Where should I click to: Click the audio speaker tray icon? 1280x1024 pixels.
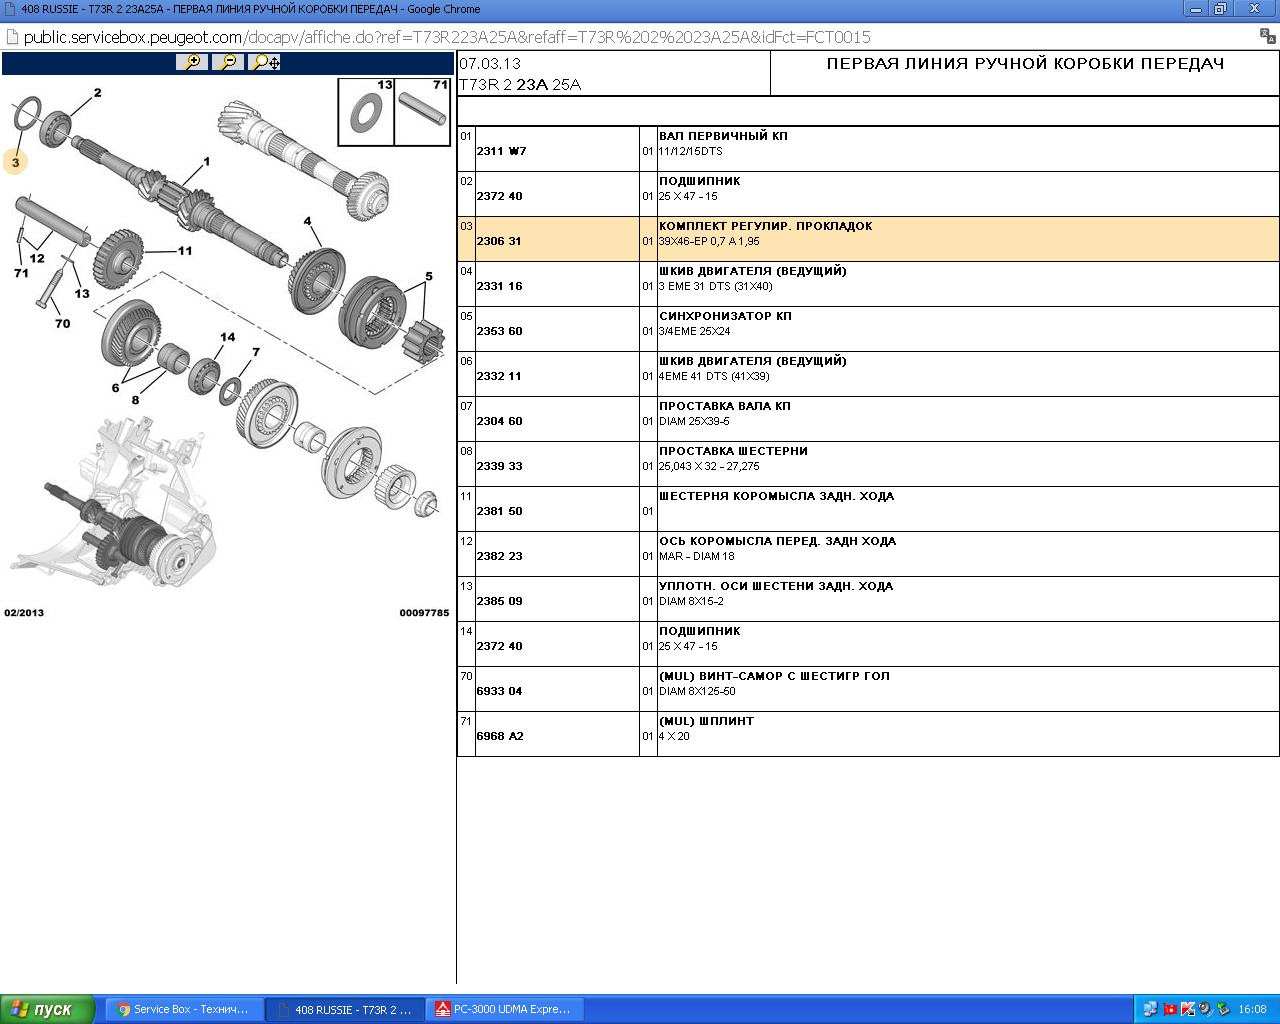(x=1205, y=1009)
